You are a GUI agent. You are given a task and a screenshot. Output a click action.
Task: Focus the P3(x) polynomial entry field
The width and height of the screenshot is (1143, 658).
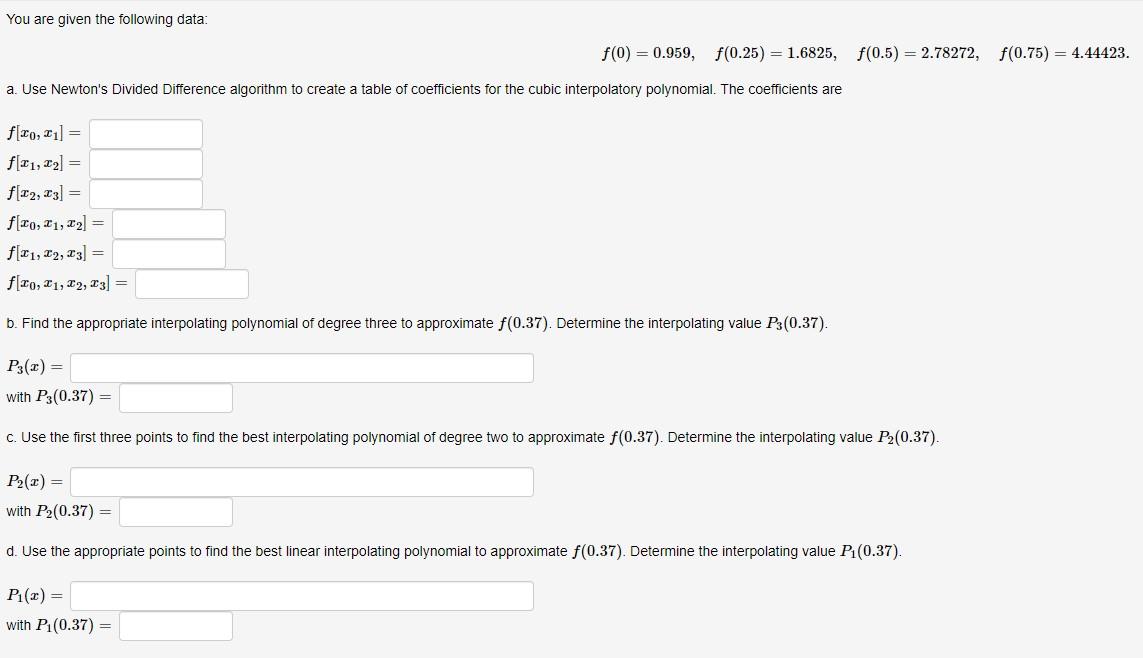(302, 368)
